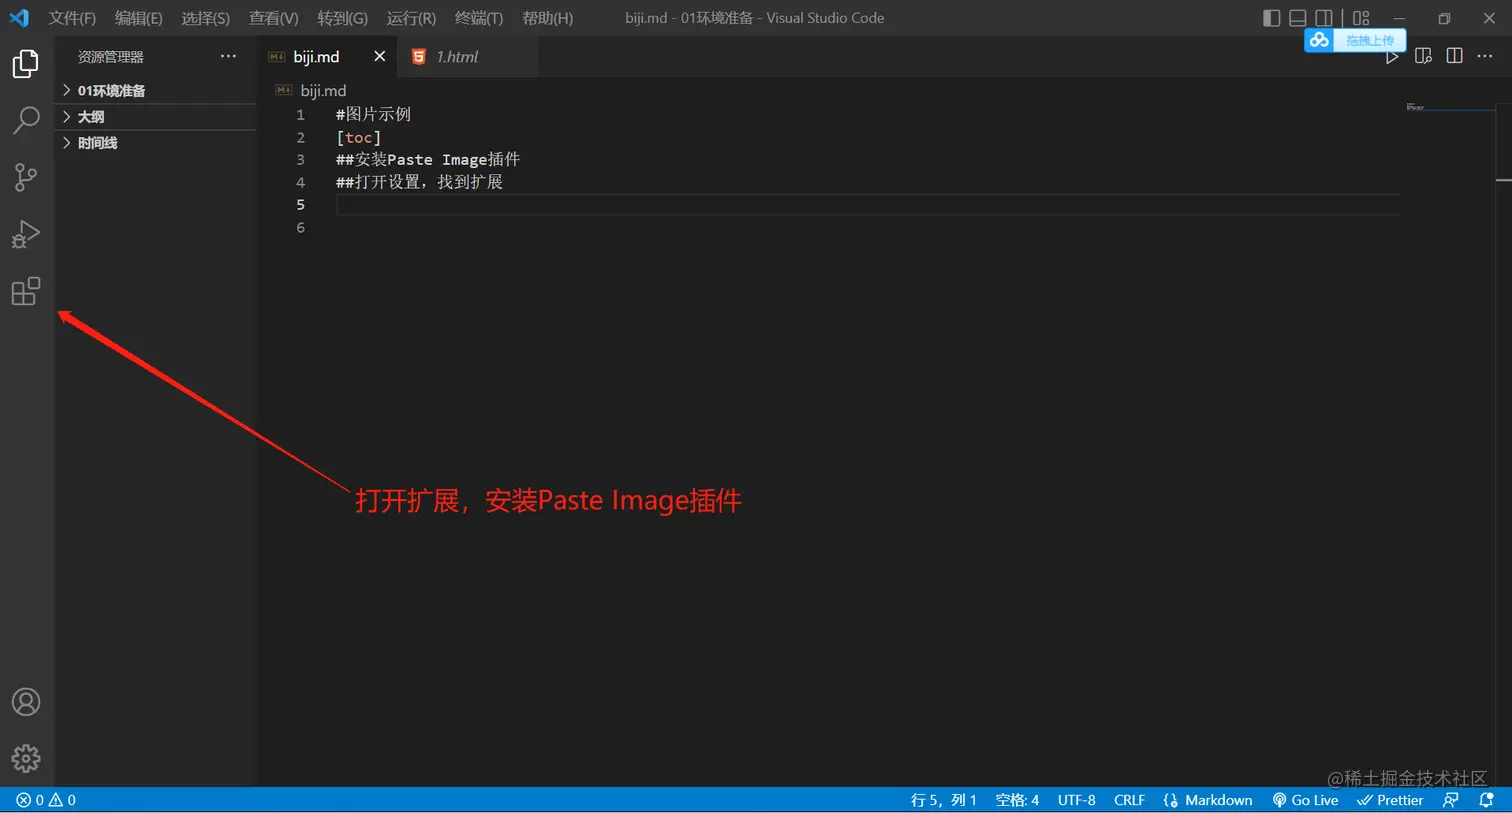Click the HTML5 icon of 1.html tab
Viewport: 1512px width, 813px height.
(419, 57)
